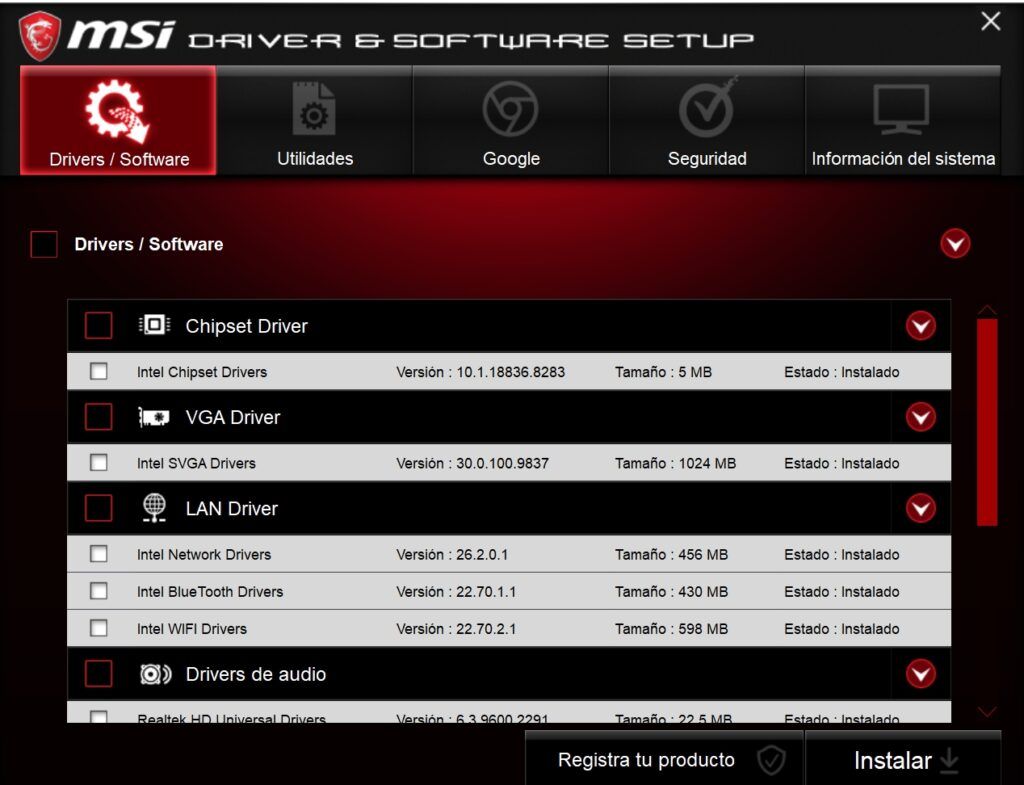The height and width of the screenshot is (785, 1024).
Task: Click the Instalar button
Action: pyautogui.click(x=903, y=760)
